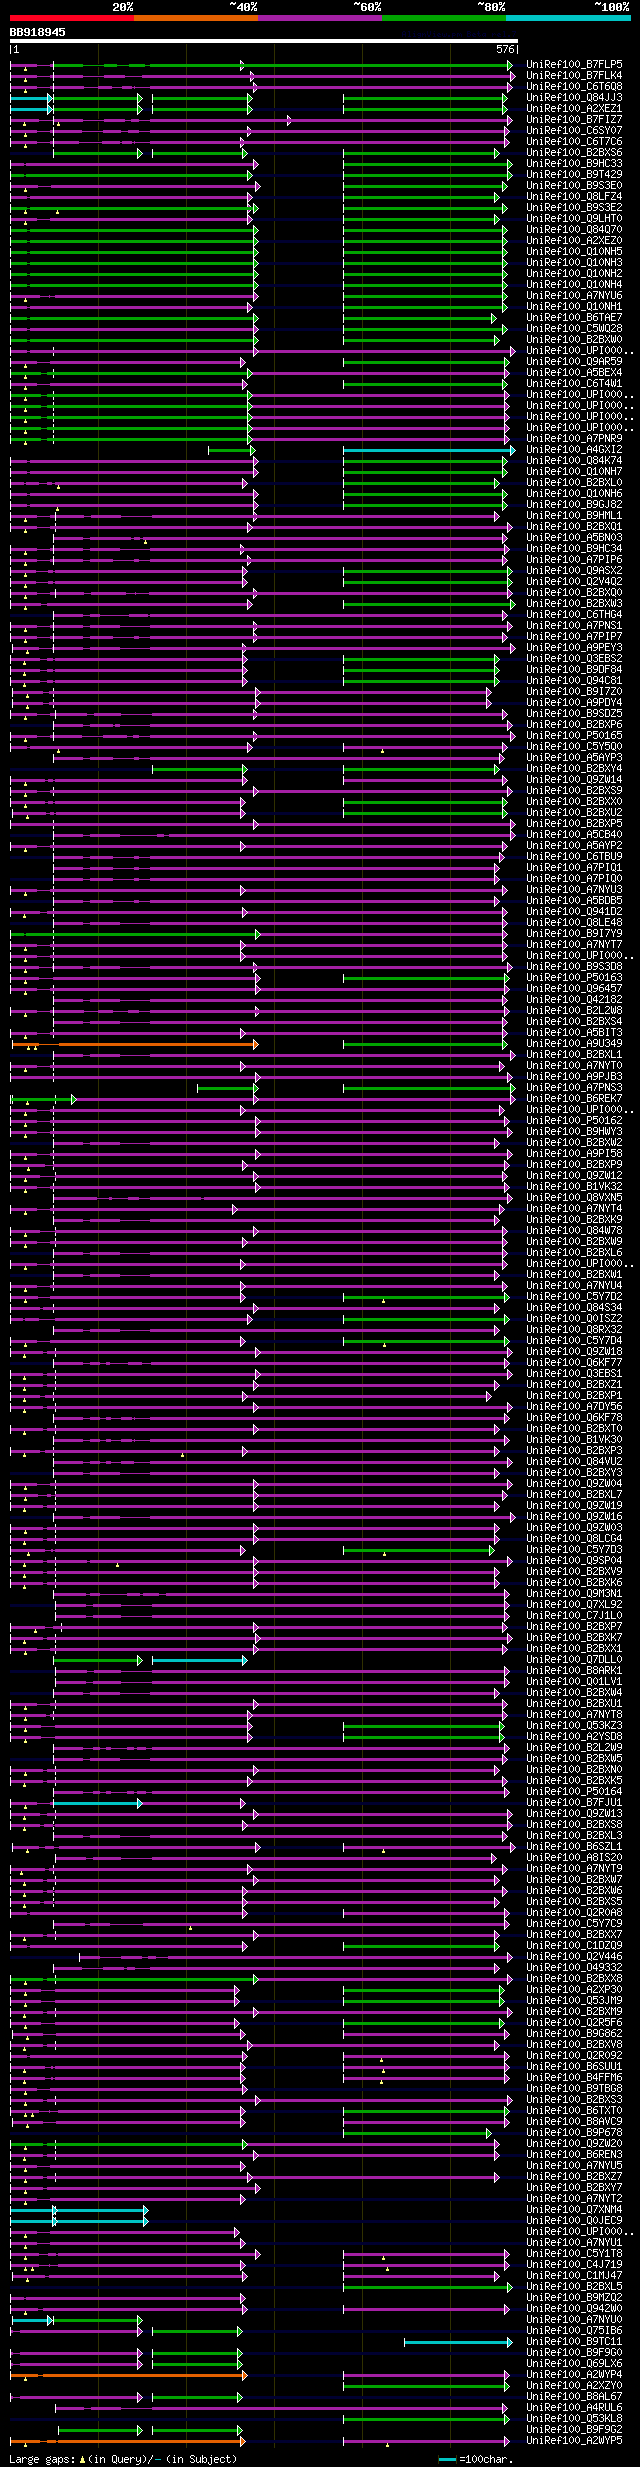Open hit UniRef100_A2XEZ1

(x=574, y=108)
